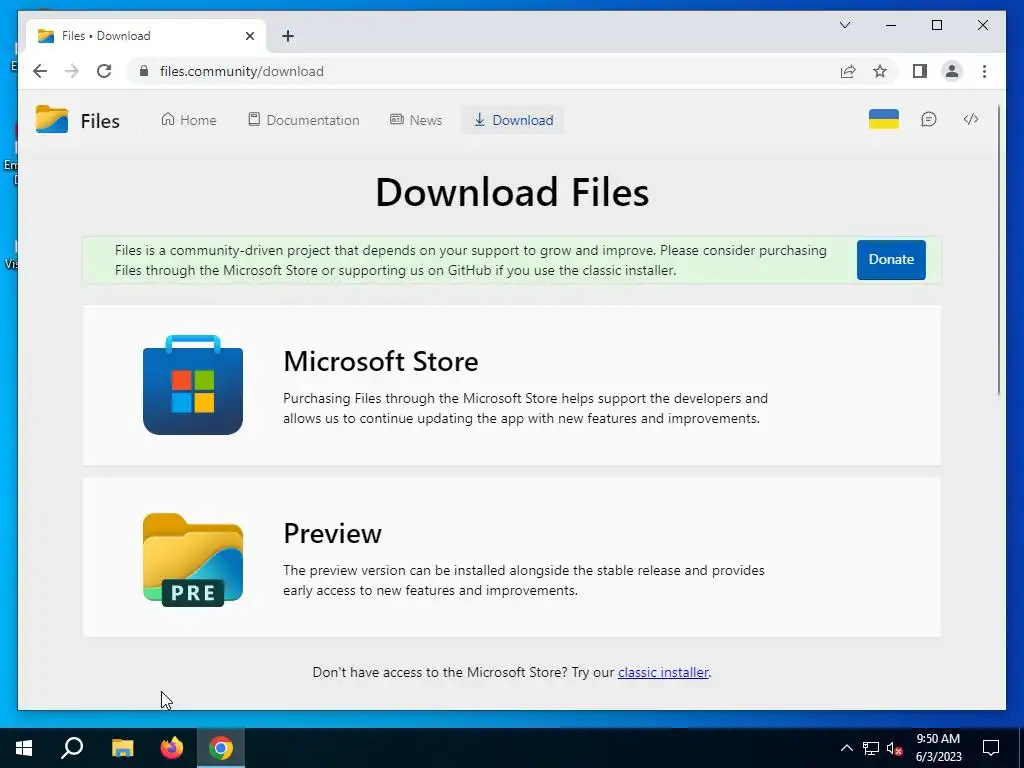Select the Files • Download browser tab
The height and width of the screenshot is (768, 1024).
(x=146, y=36)
